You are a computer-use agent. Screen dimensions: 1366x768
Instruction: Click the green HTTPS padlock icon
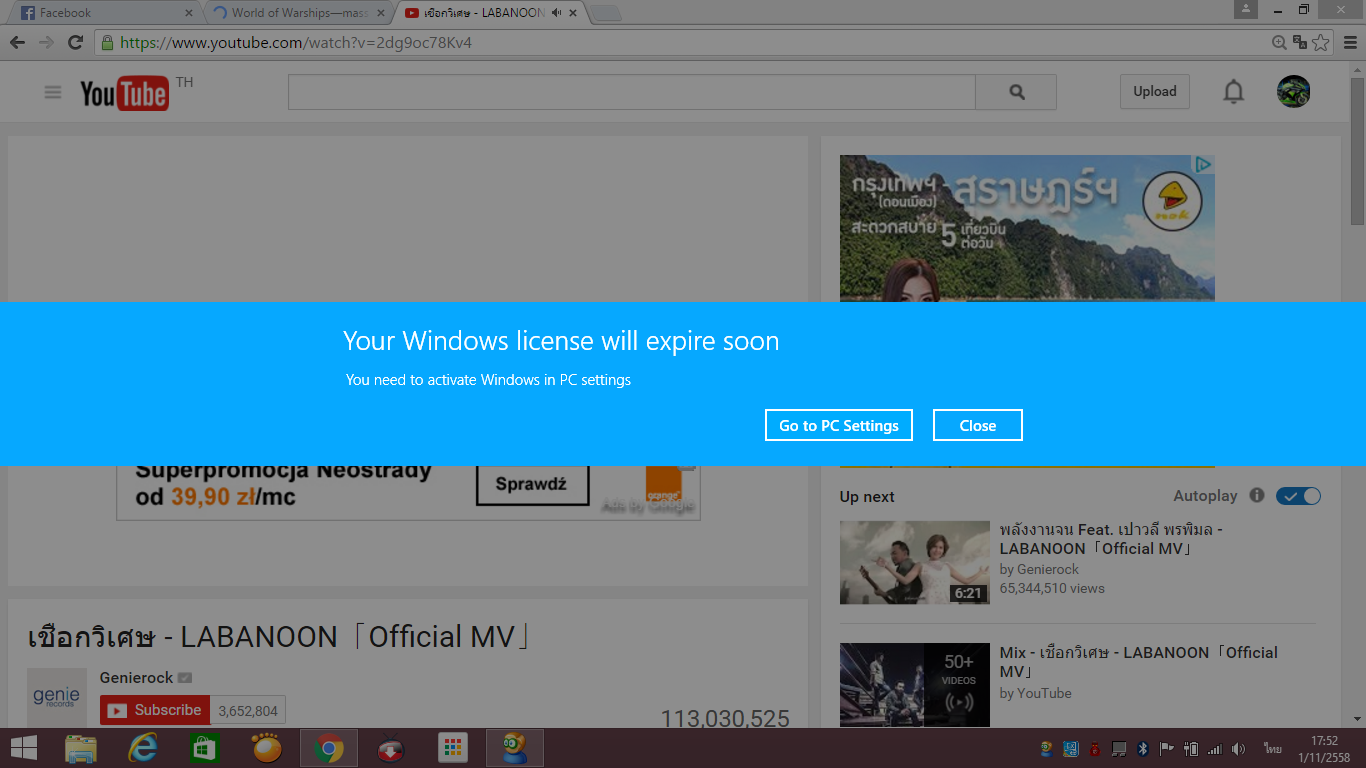[107, 43]
